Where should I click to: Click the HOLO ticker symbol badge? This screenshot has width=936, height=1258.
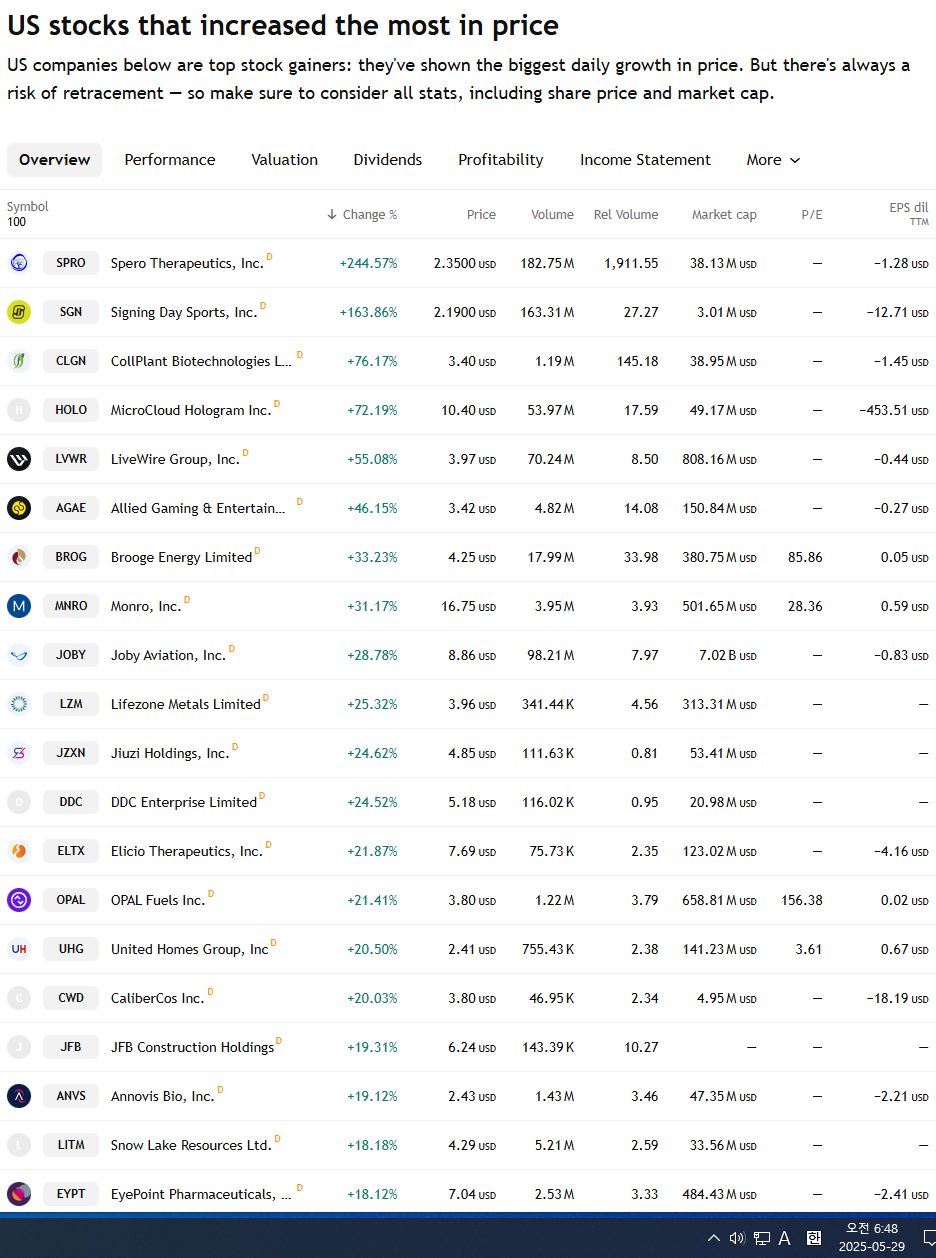tap(71, 410)
